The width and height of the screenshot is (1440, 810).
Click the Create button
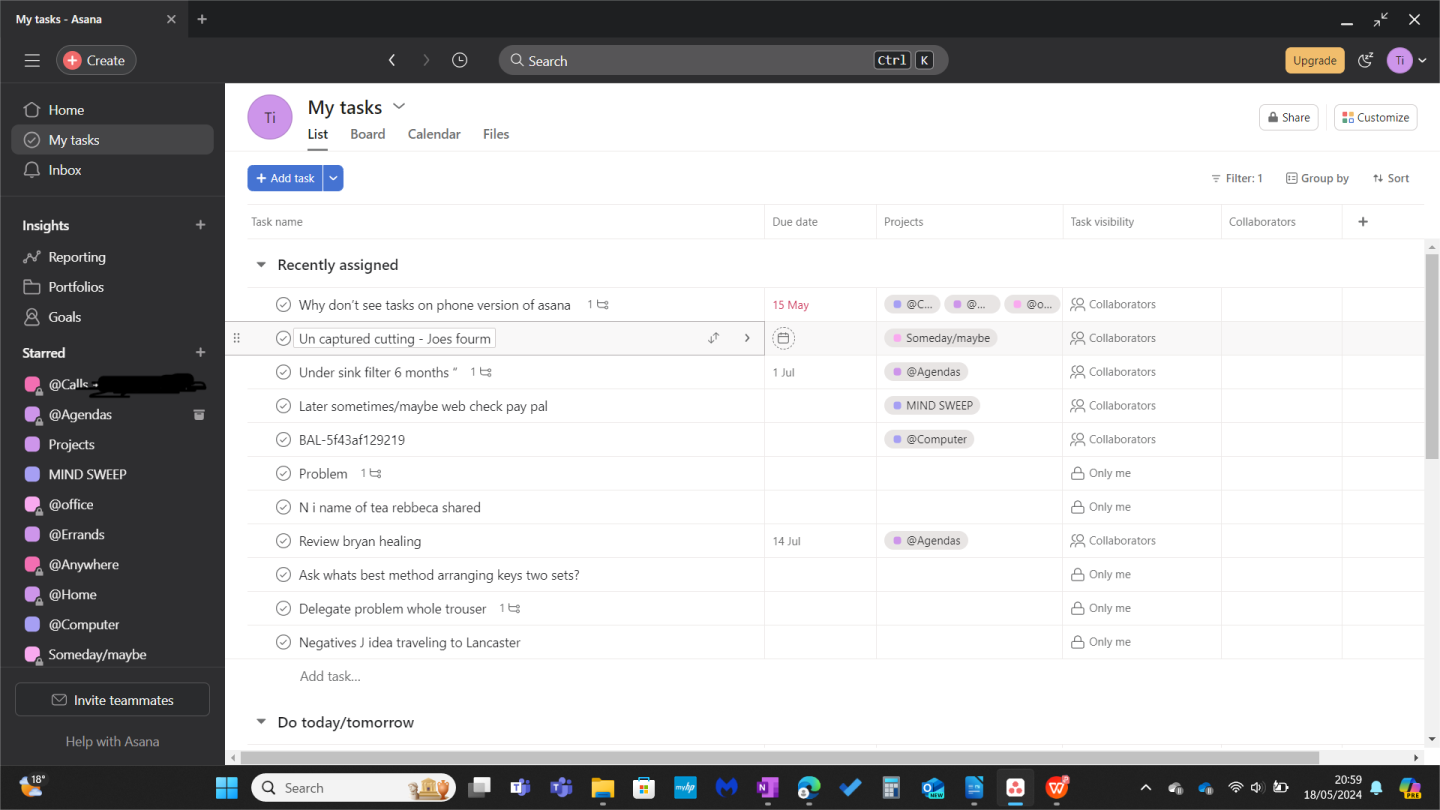tap(96, 60)
